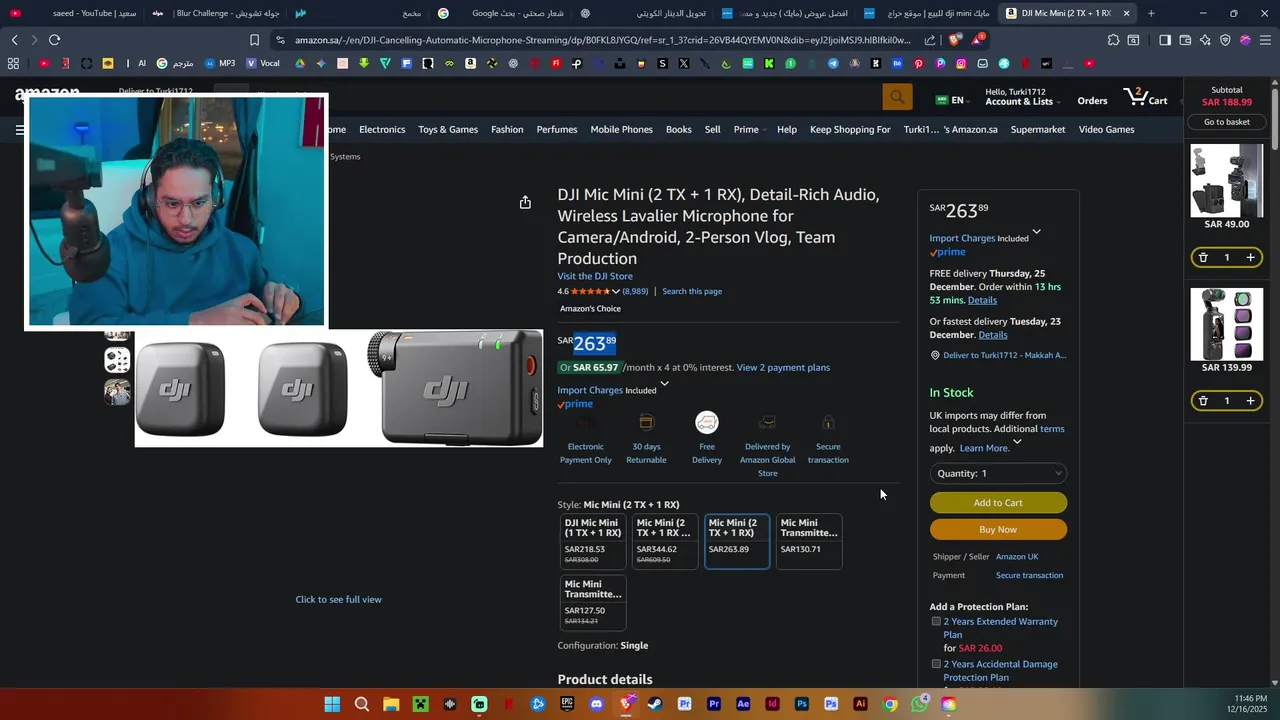Open the Amazon UK seller link
Image resolution: width=1280 pixels, height=720 pixels.
[x=1017, y=556]
